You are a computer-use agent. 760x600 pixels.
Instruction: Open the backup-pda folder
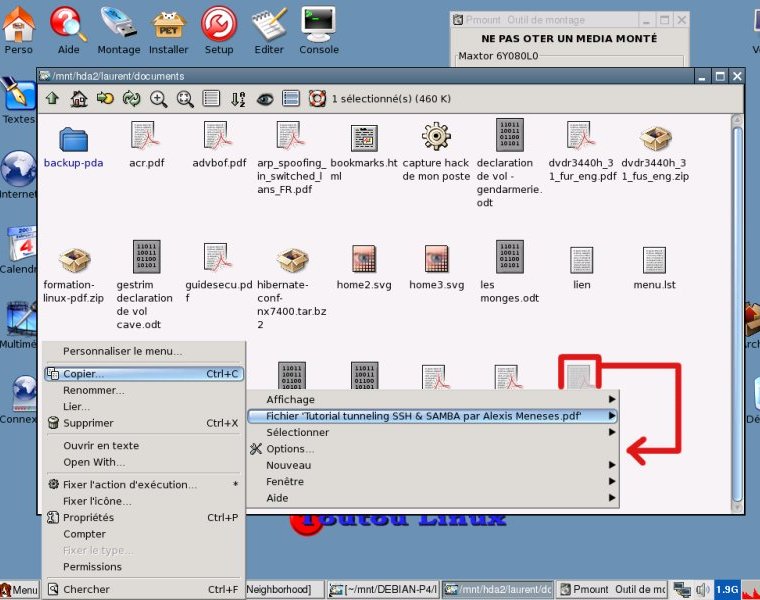pyautogui.click(x=73, y=145)
